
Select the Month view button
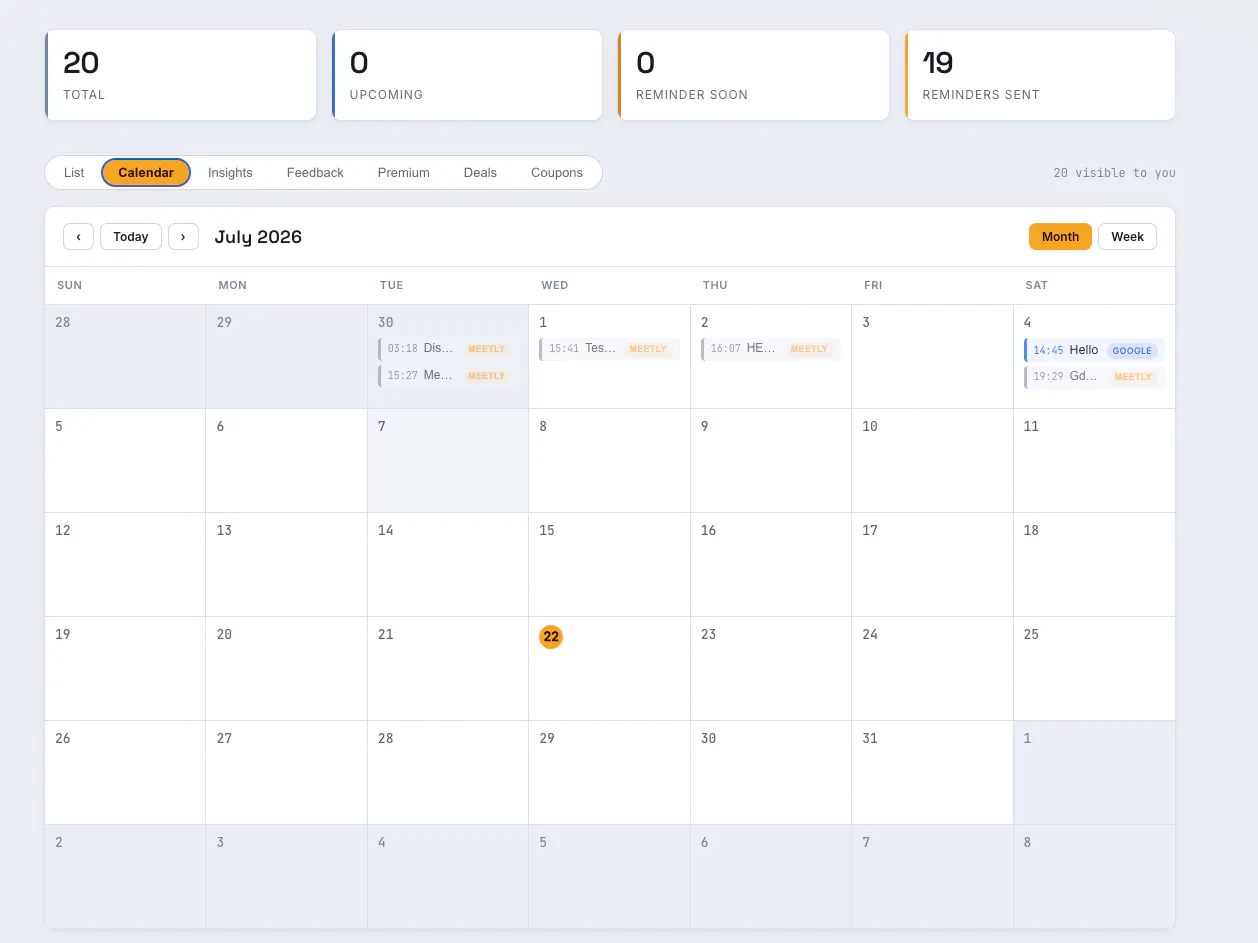pos(1060,237)
